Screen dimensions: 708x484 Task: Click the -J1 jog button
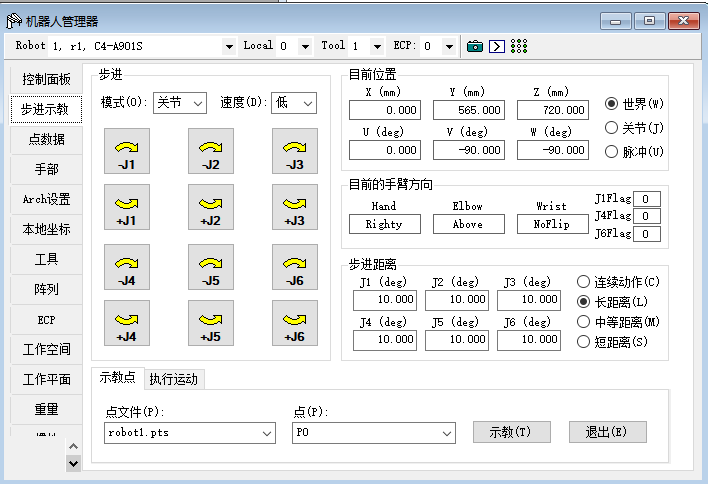click(x=127, y=152)
